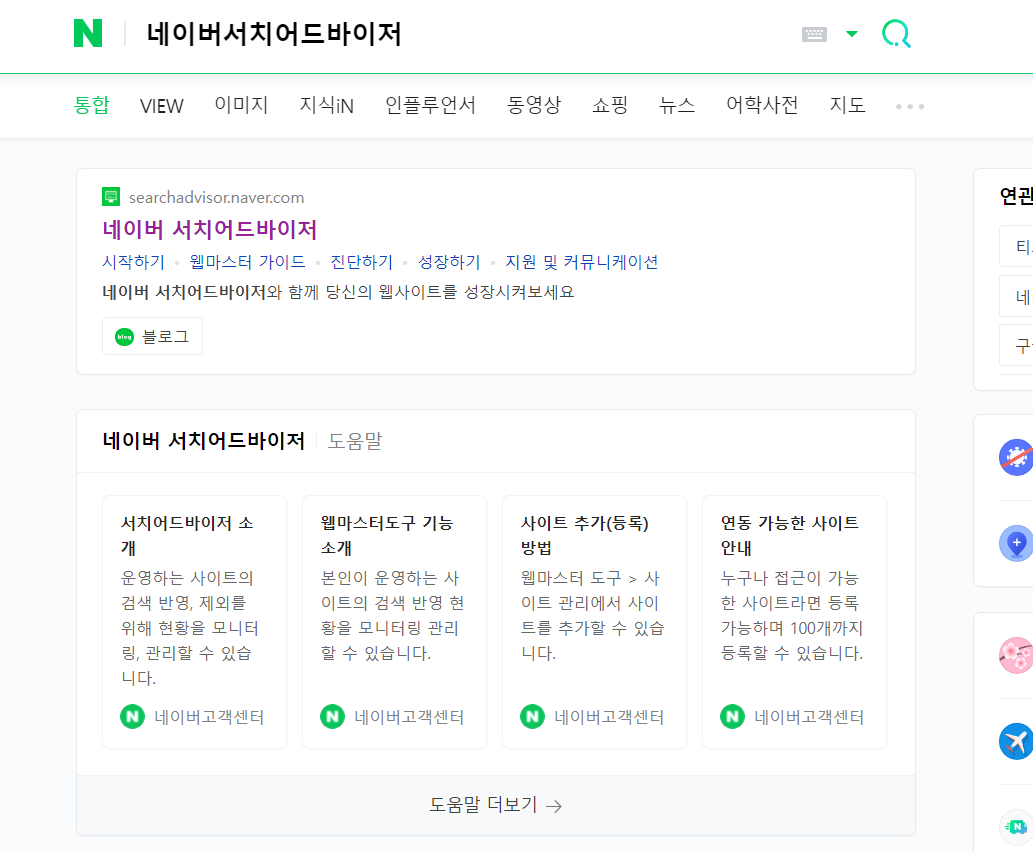Click 네이버고객센터 in the 서치어드바이저 소개 card
This screenshot has height=853, width=1033.
[x=209, y=717]
